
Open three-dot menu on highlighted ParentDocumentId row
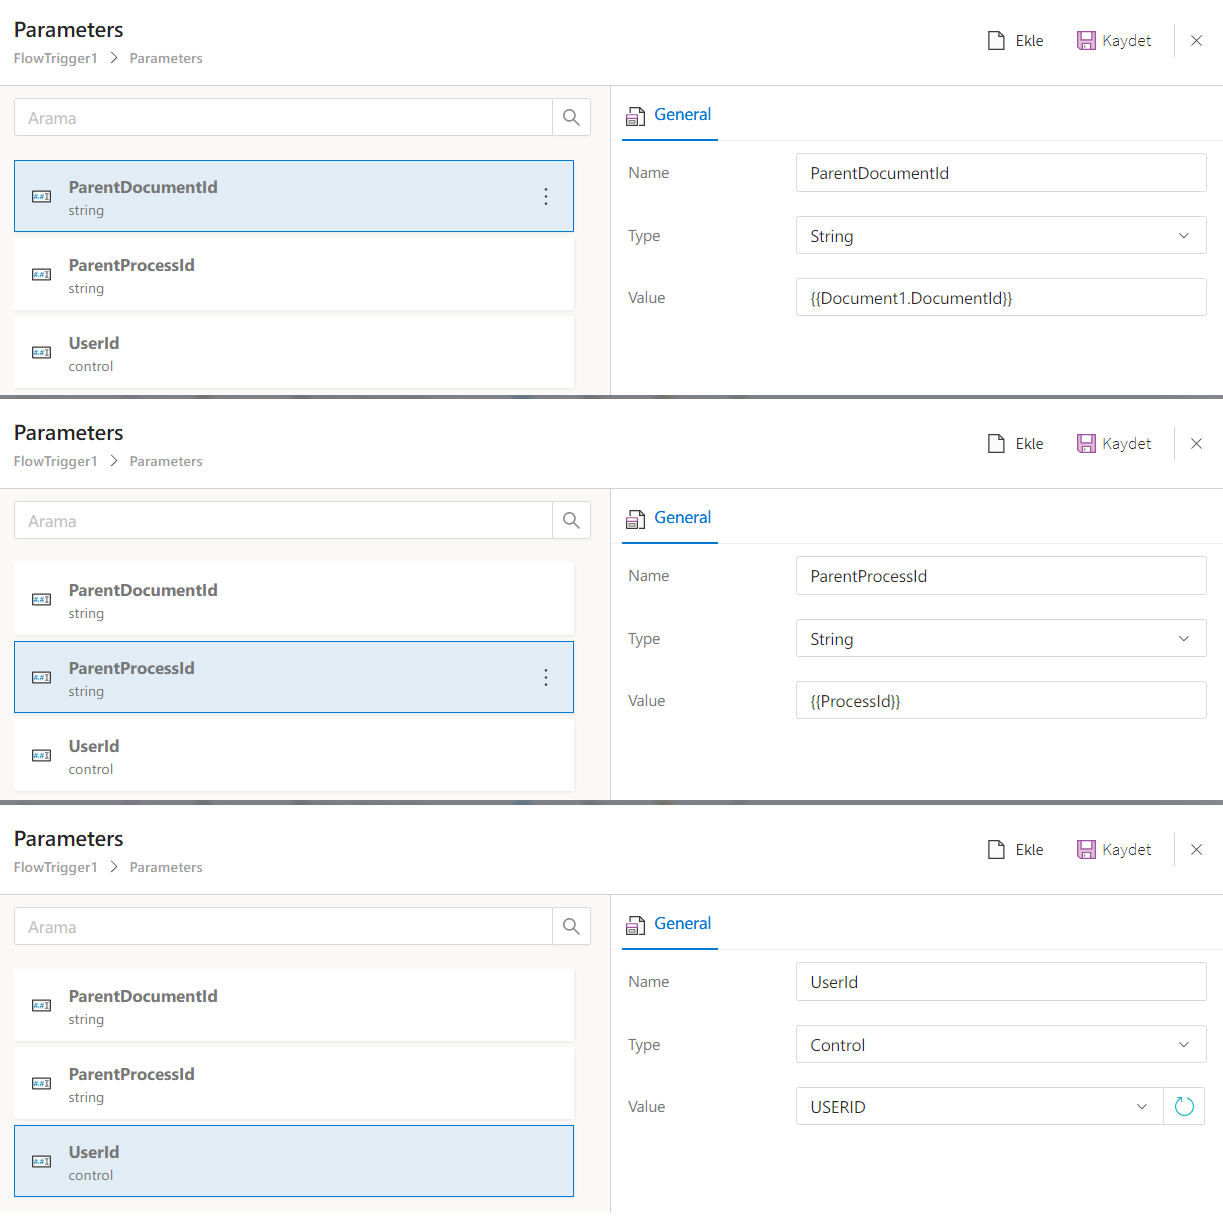tap(546, 197)
